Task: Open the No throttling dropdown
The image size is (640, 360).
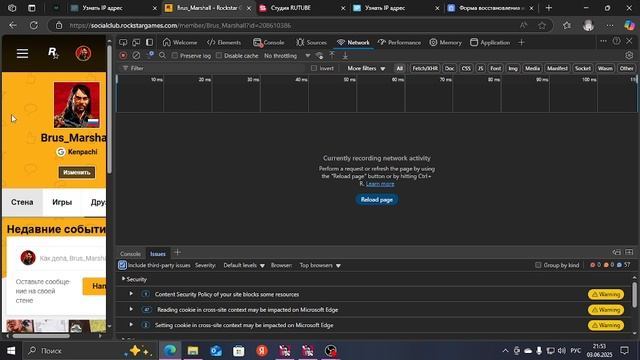Action: point(287,56)
